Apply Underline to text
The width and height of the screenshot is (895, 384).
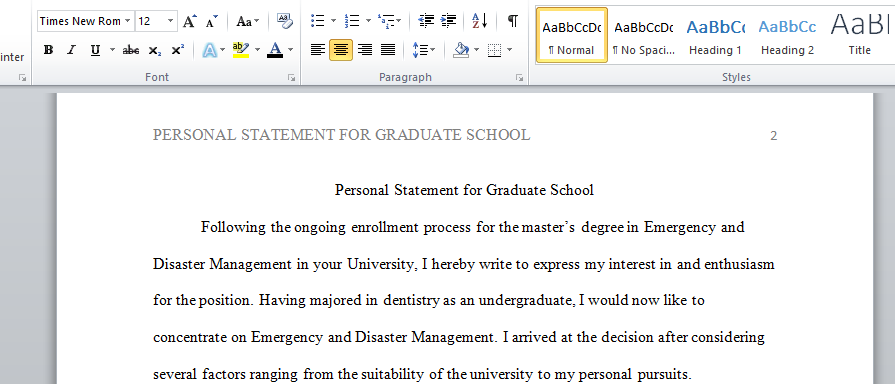[x=95, y=50]
